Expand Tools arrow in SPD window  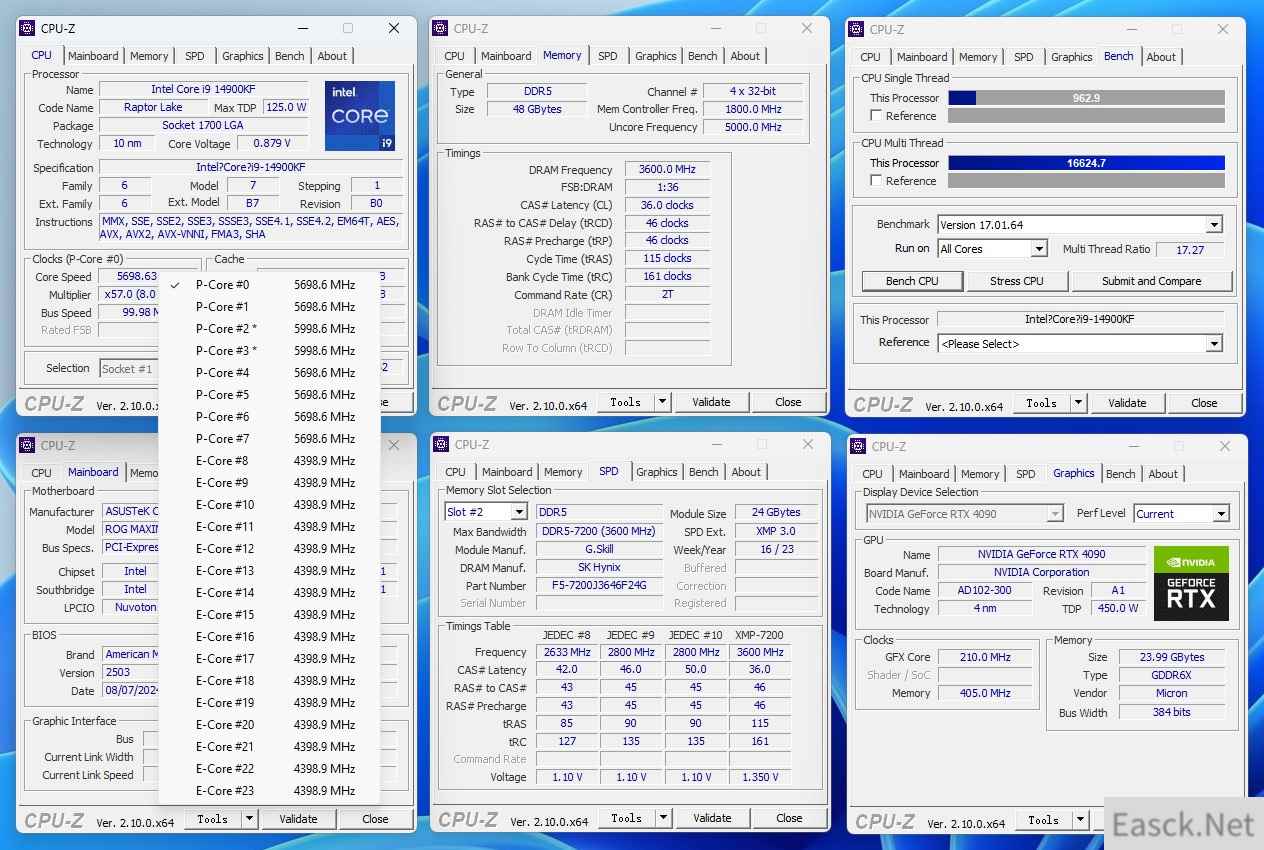[662, 818]
